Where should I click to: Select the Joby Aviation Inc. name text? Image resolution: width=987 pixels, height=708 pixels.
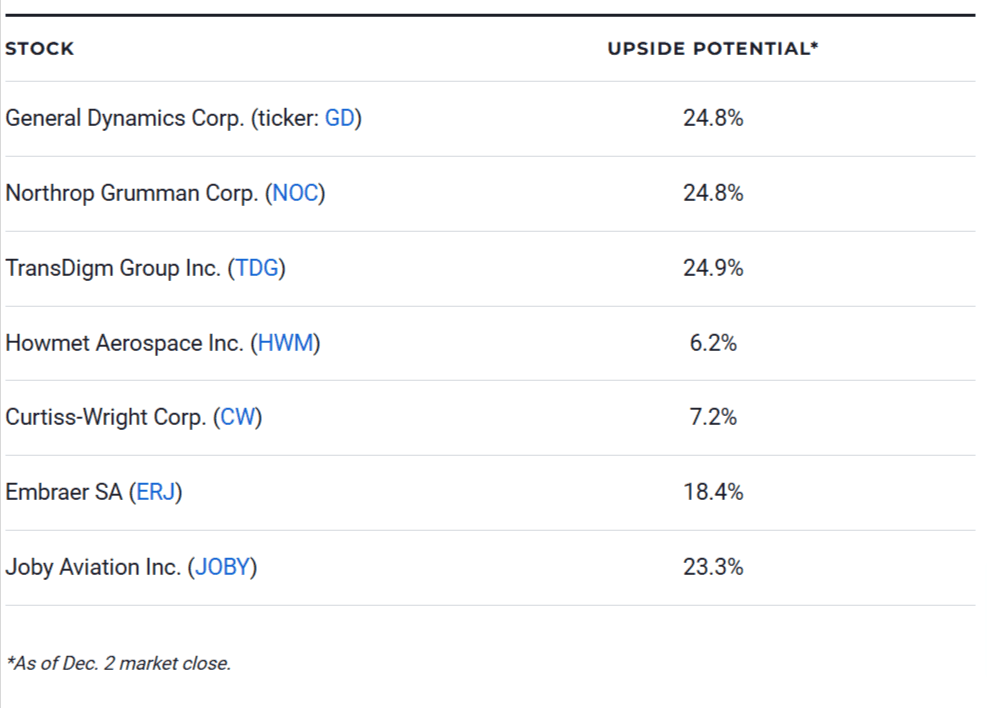click(x=93, y=567)
